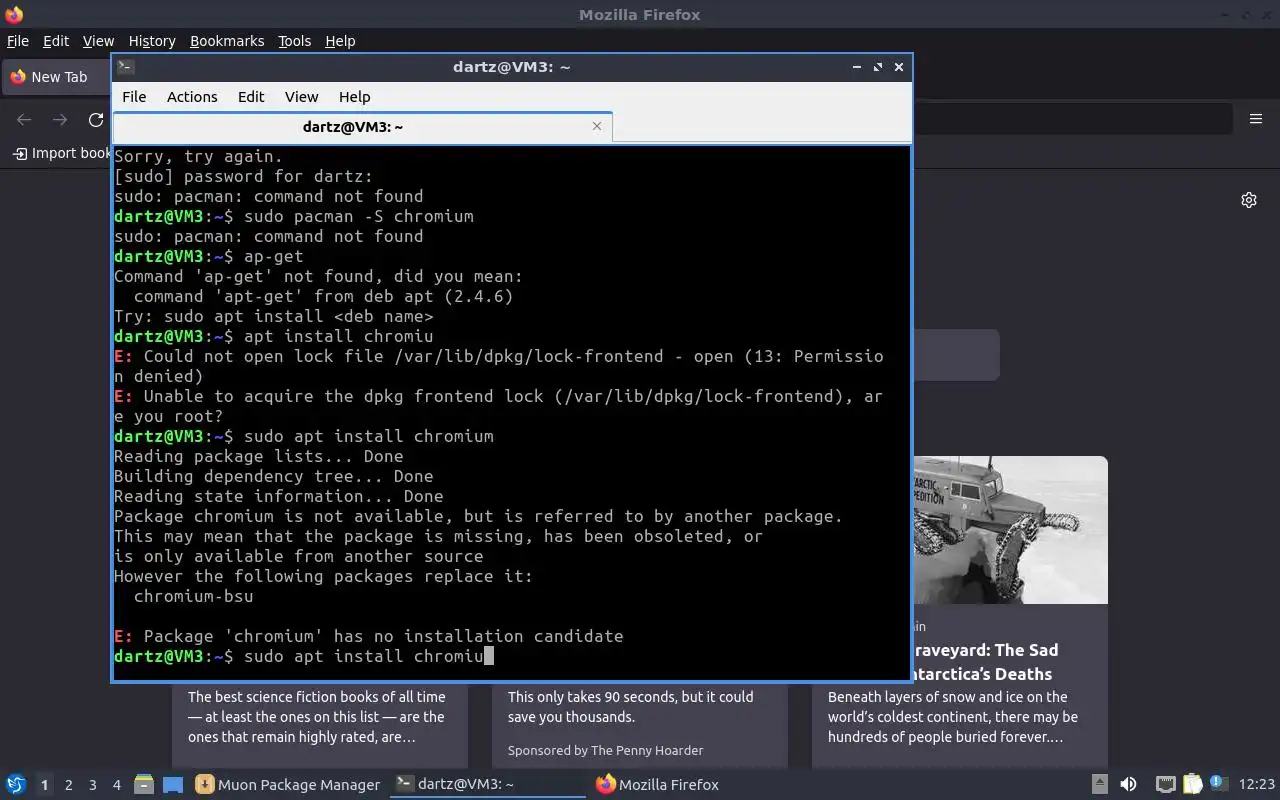
Task: Switch to Mozilla Firefox in the taskbar
Action: [x=658, y=785]
